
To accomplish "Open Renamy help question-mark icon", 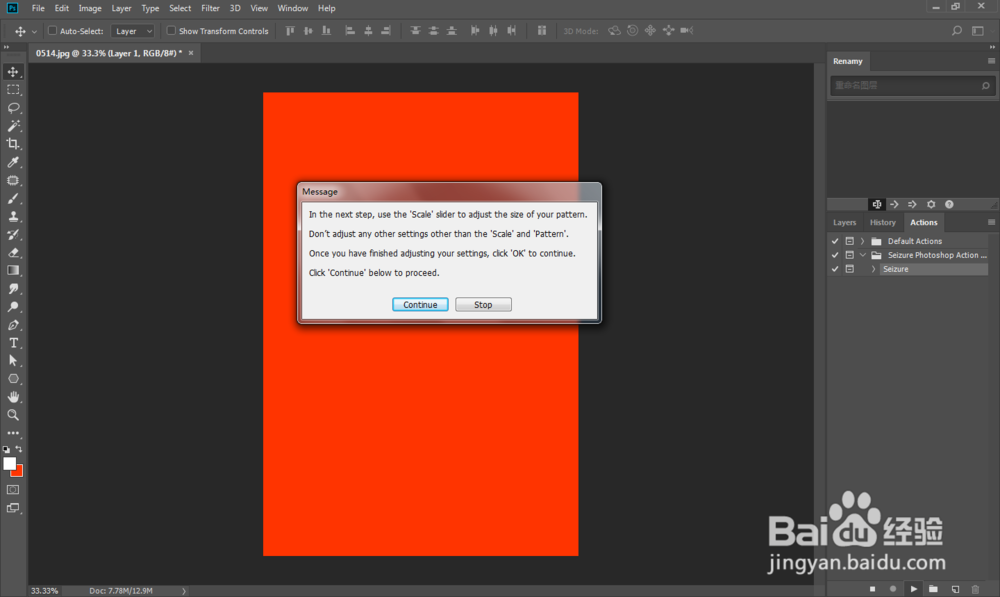I will pyautogui.click(x=949, y=204).
